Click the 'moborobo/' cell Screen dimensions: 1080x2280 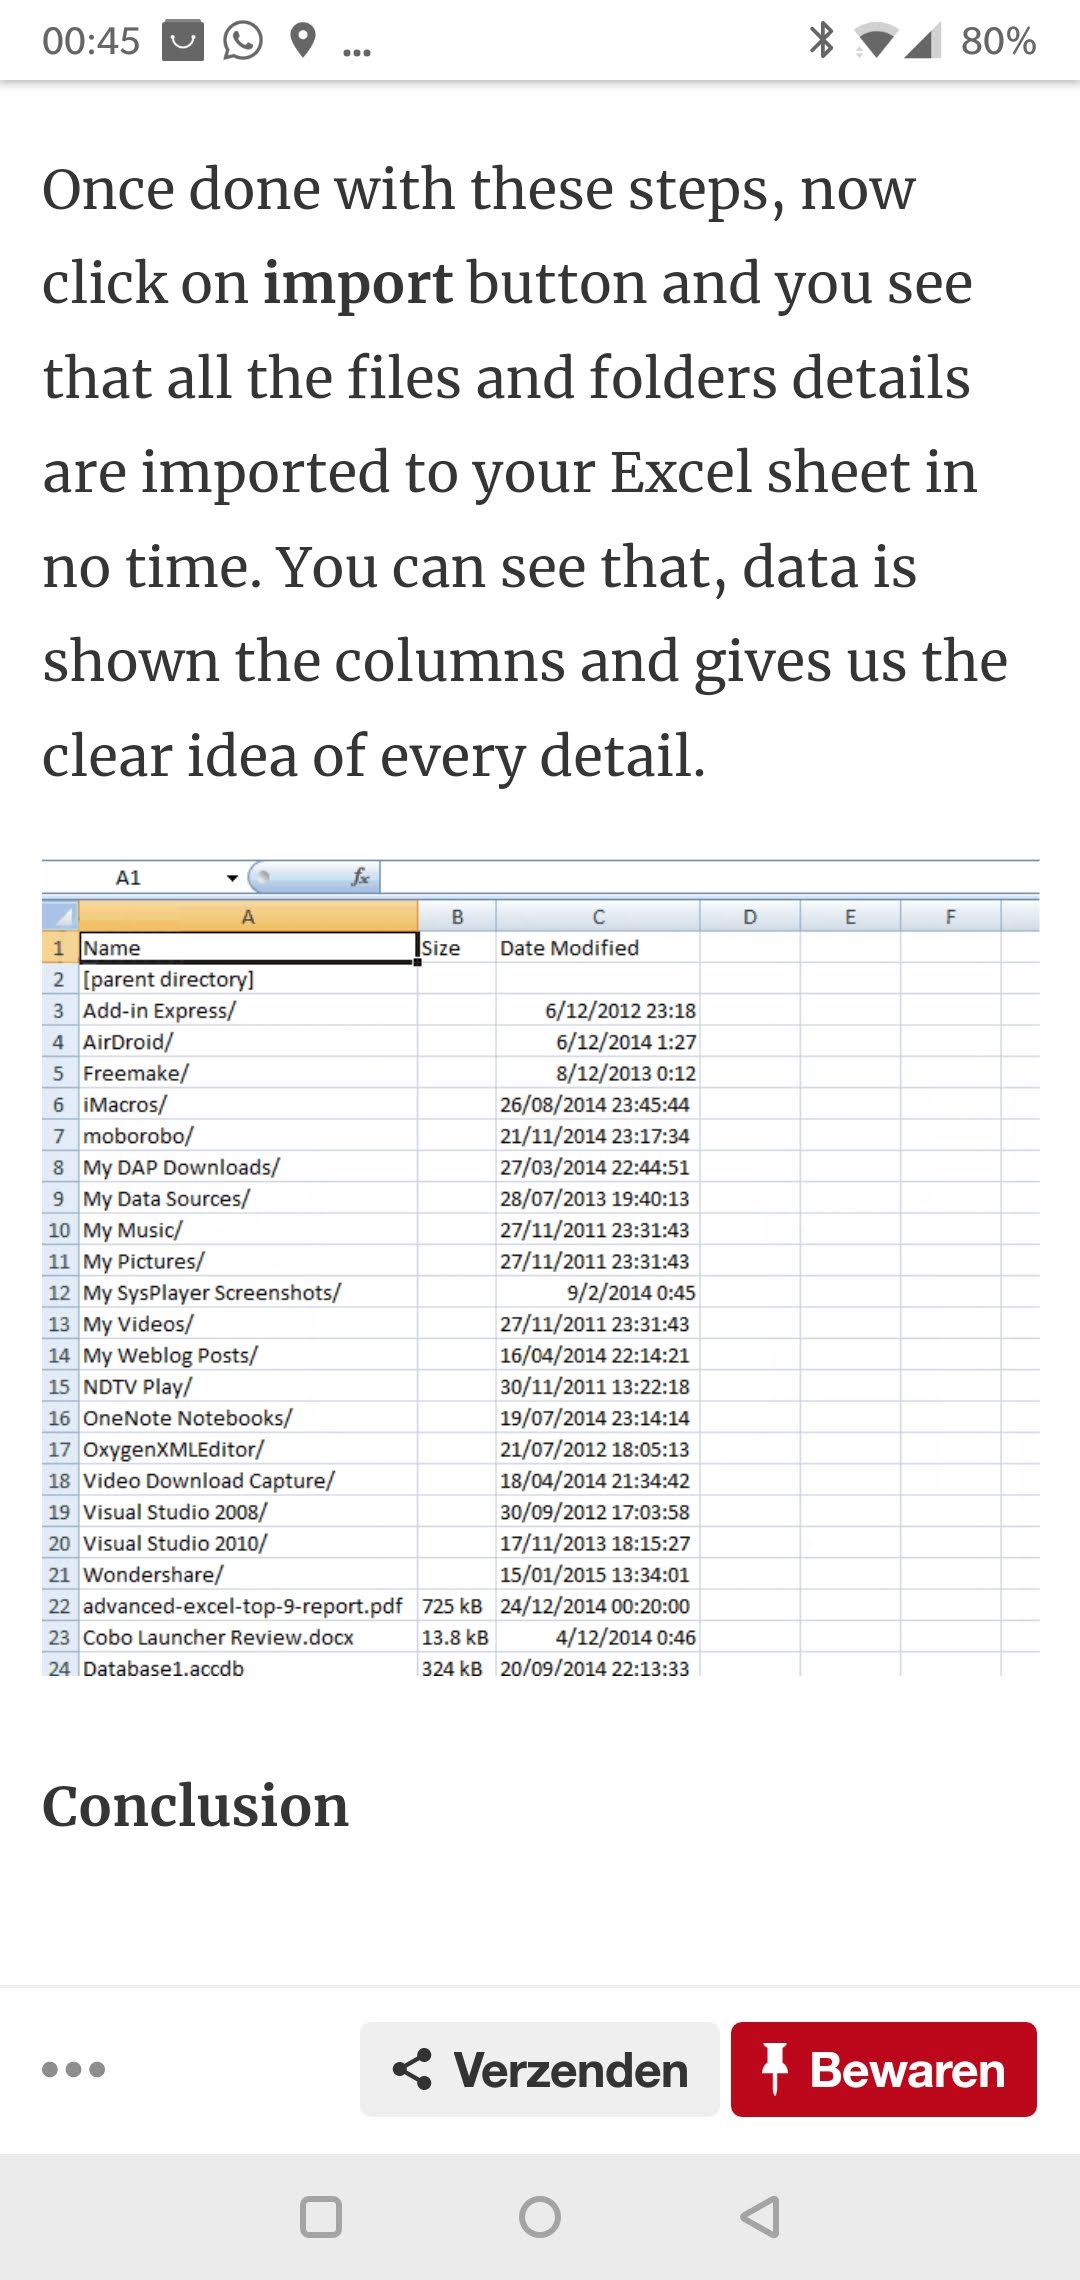point(248,1136)
